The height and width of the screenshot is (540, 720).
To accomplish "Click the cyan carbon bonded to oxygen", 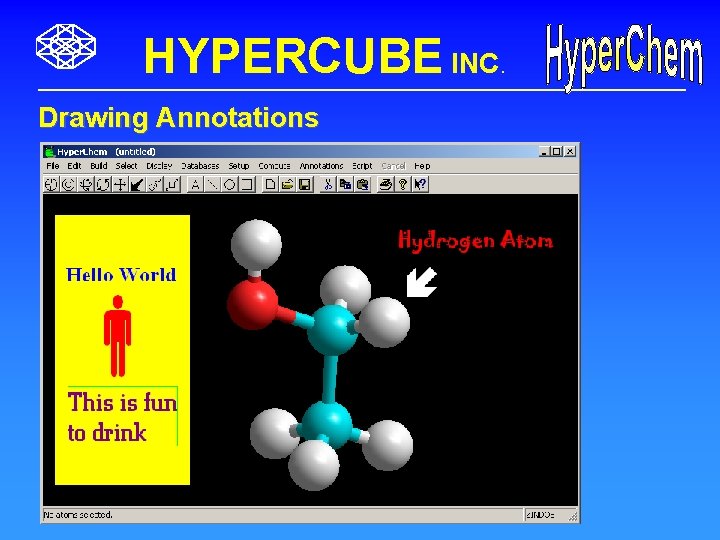I will pyautogui.click(x=332, y=330).
